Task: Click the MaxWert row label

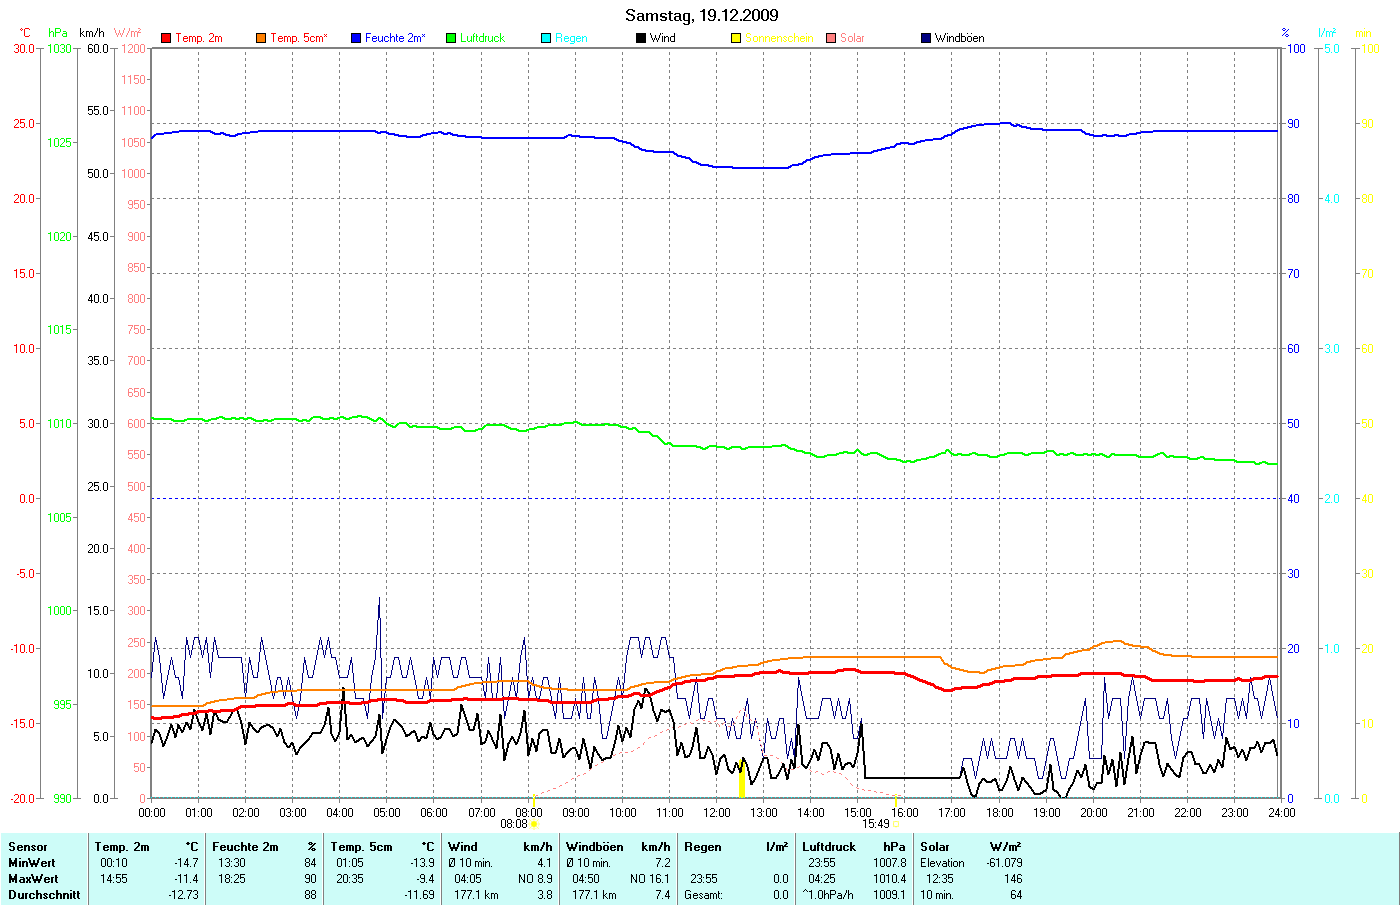Action: [x=33, y=879]
